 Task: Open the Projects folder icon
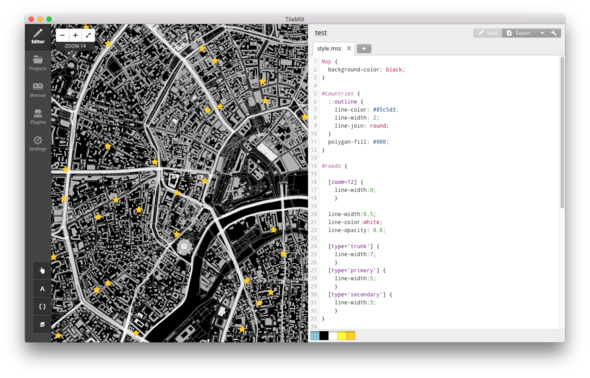coord(38,63)
